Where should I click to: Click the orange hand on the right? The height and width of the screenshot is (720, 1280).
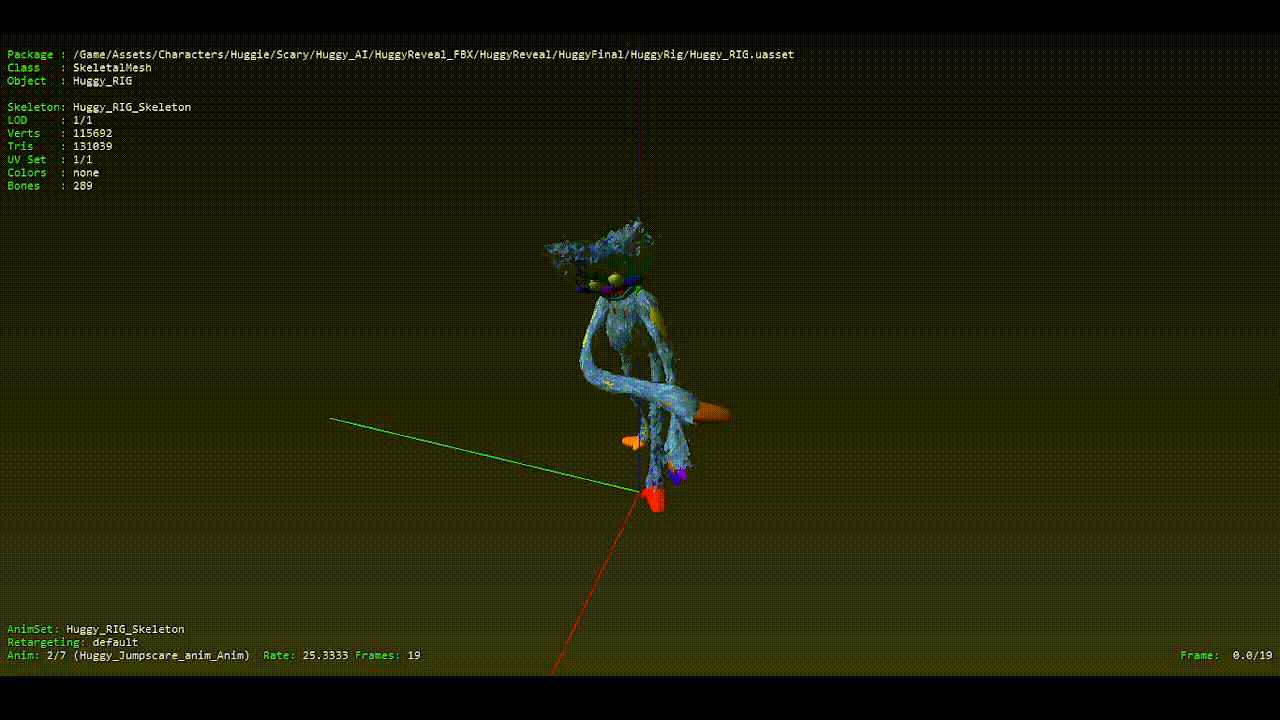click(x=713, y=411)
